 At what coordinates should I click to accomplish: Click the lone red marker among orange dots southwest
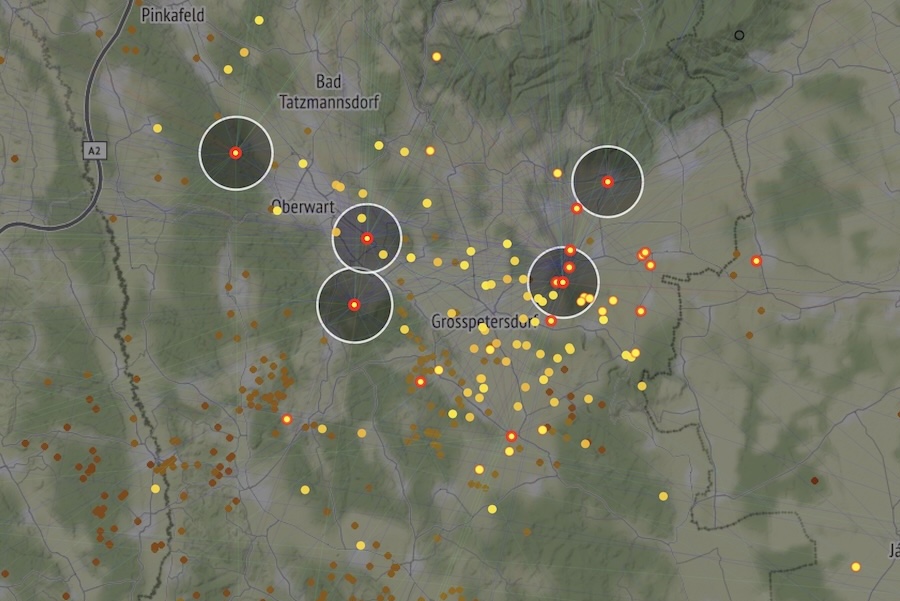point(286,419)
